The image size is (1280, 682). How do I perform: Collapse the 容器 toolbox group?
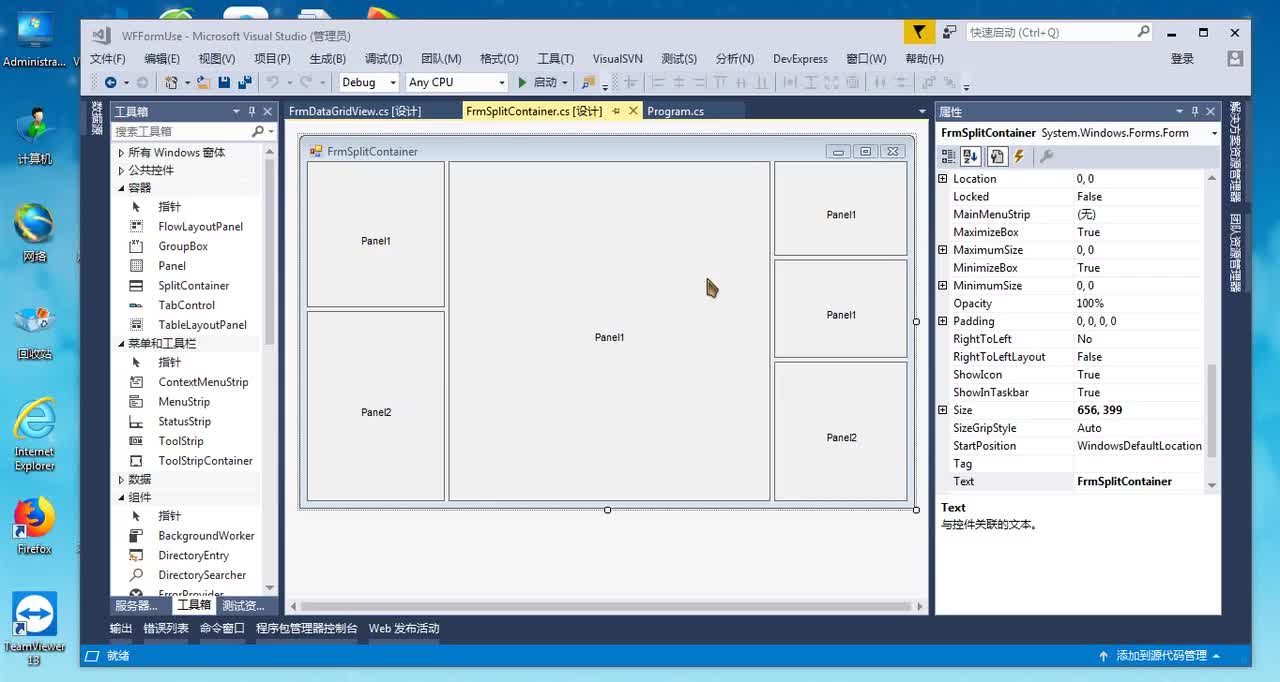click(121, 188)
